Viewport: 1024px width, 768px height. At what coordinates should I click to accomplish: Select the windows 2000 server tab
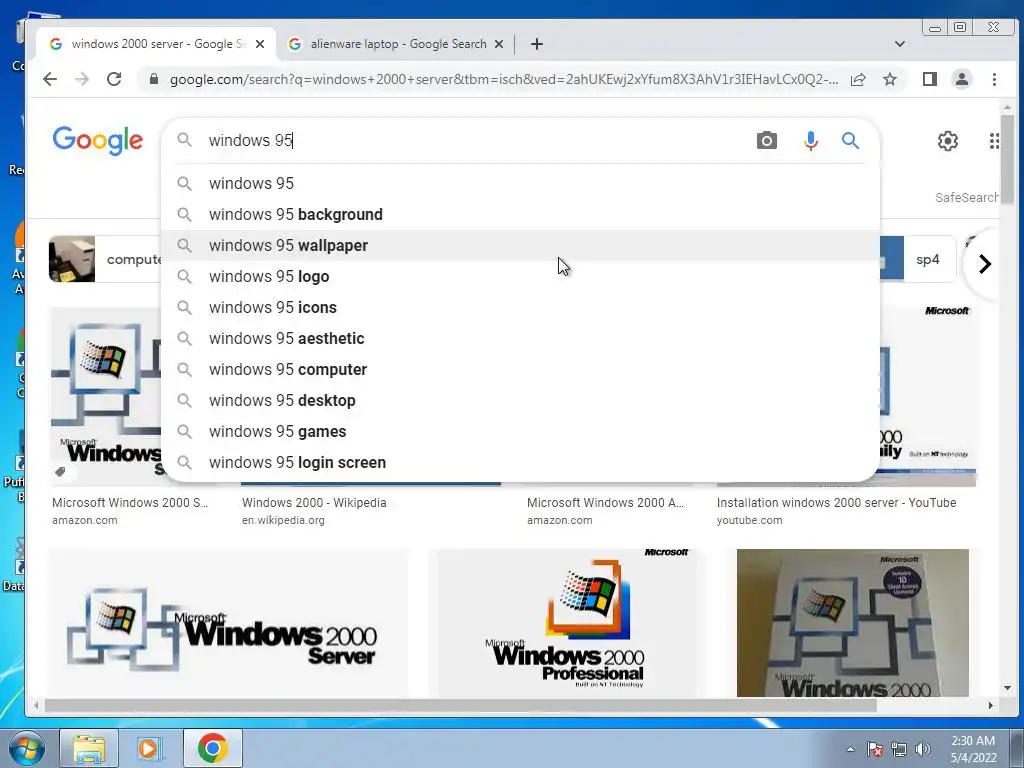tap(155, 44)
